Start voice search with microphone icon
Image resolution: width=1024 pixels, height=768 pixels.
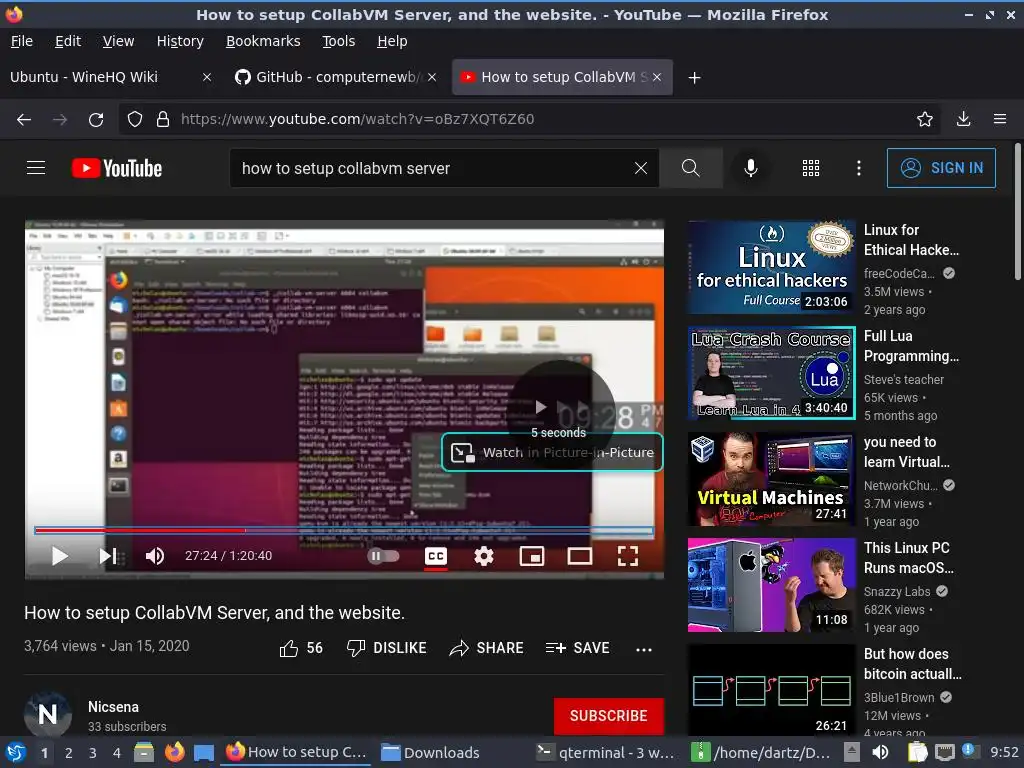coord(751,168)
